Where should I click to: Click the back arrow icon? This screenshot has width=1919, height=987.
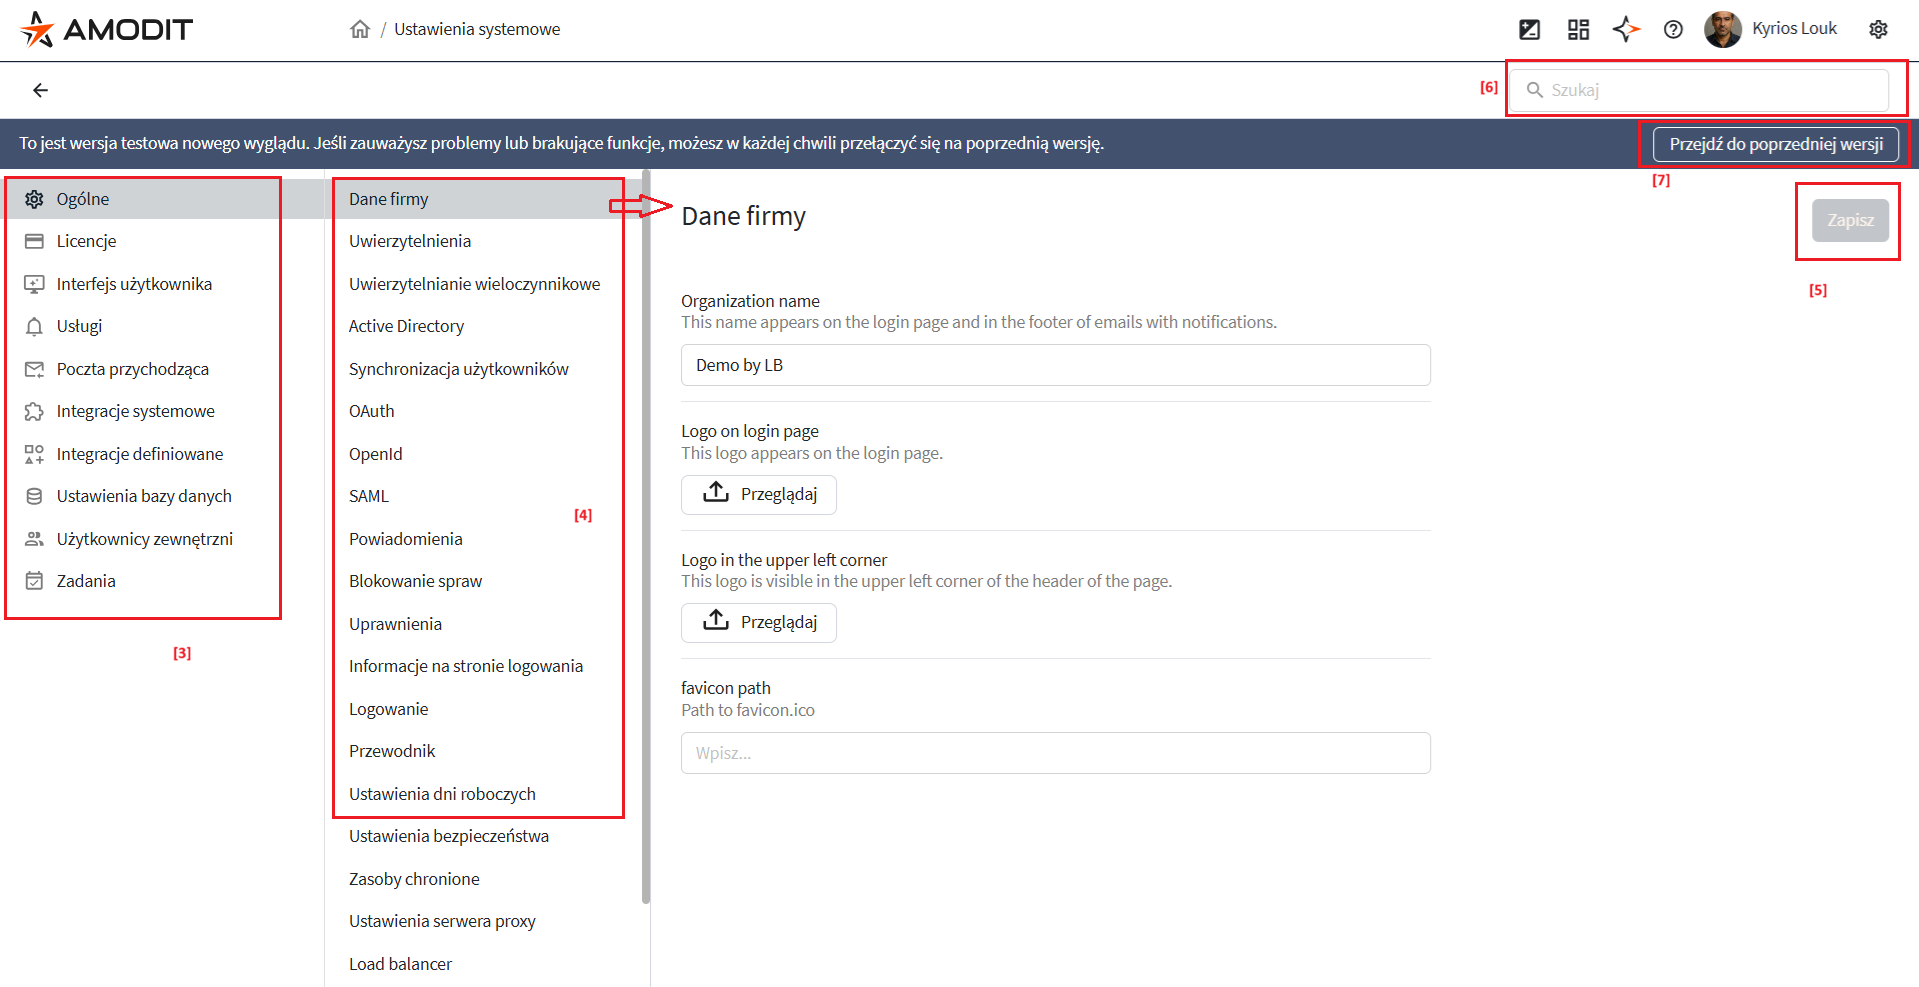point(40,90)
